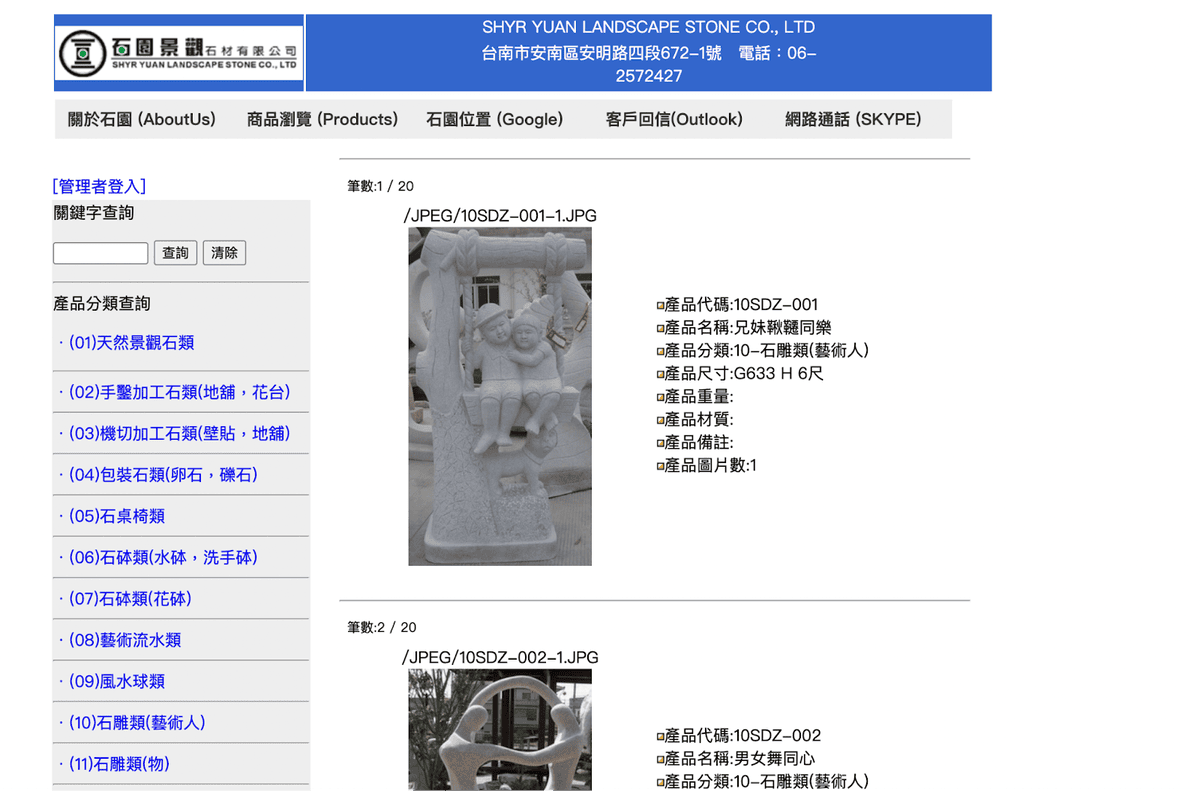The width and height of the screenshot is (1200, 791).
Task: Click record counter 筆數:2 / 20
Action: click(x=382, y=627)
